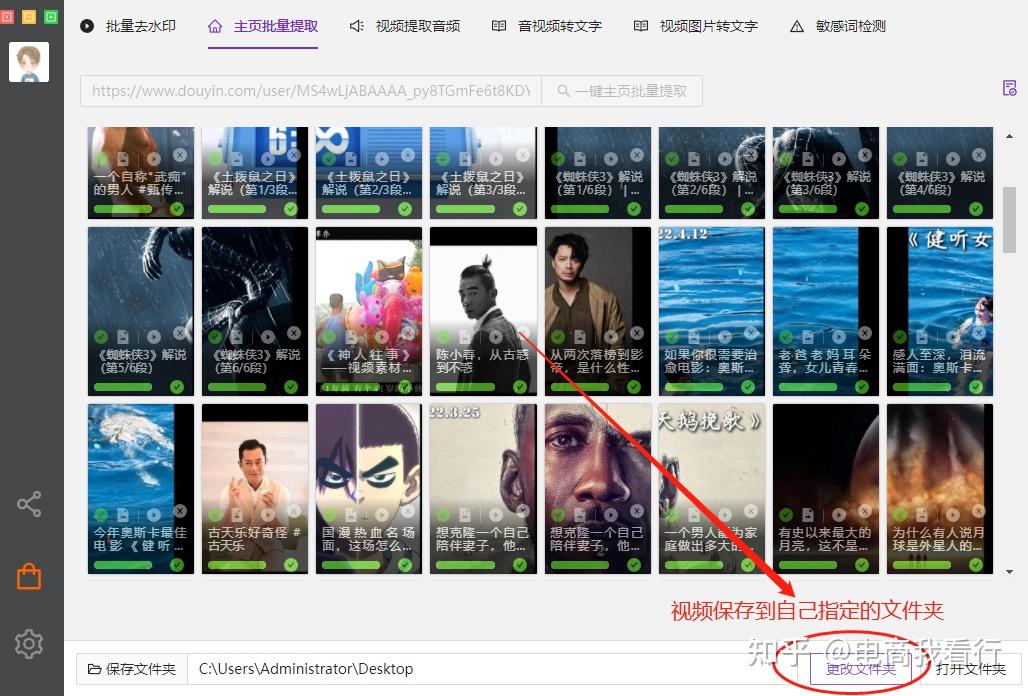Remove the 感人至深，泪流满面 card with its X

(x=979, y=333)
